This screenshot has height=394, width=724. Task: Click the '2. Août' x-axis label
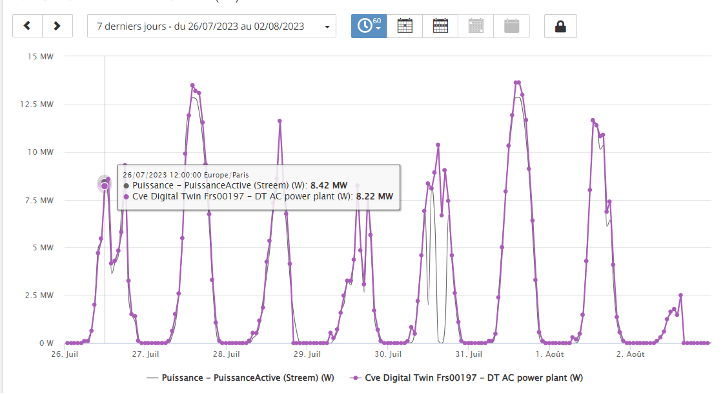(x=630, y=354)
